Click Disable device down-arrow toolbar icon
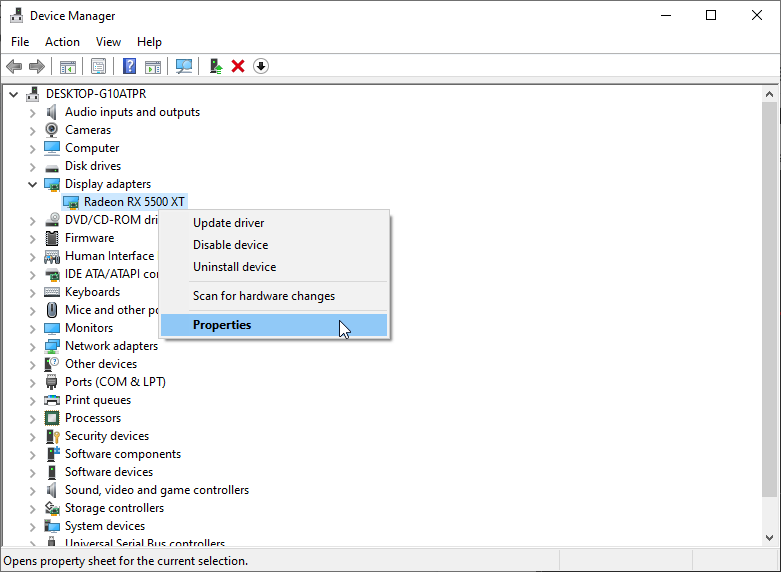781x572 pixels. [261, 66]
